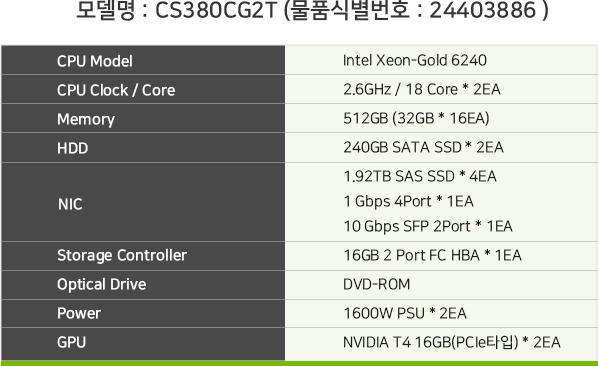Click the HDD row label
This screenshot has height=366, width=598.
point(72,148)
